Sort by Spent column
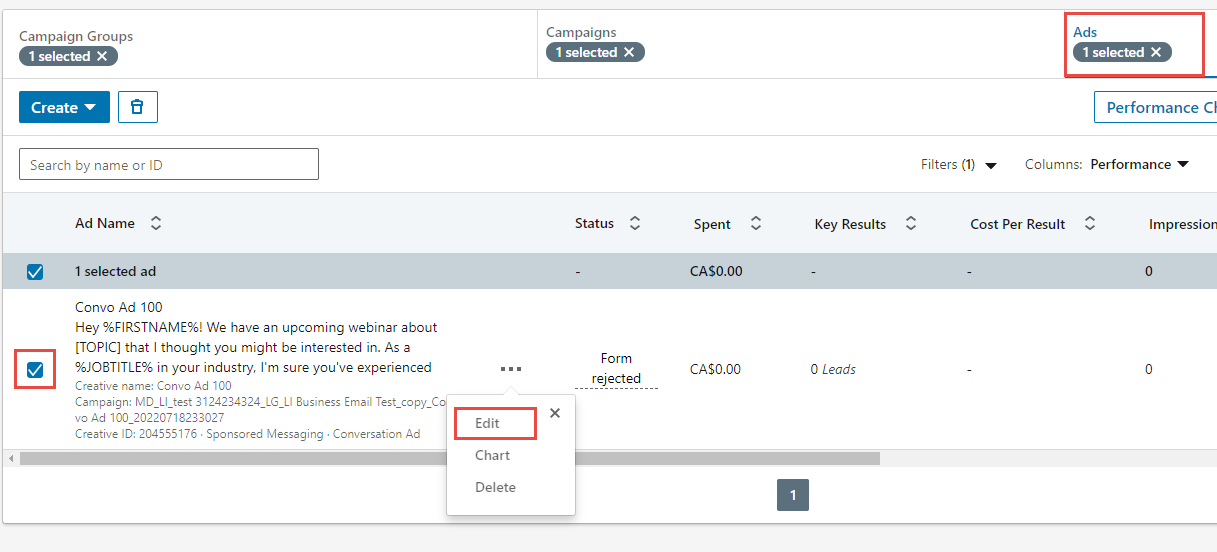 coord(756,224)
